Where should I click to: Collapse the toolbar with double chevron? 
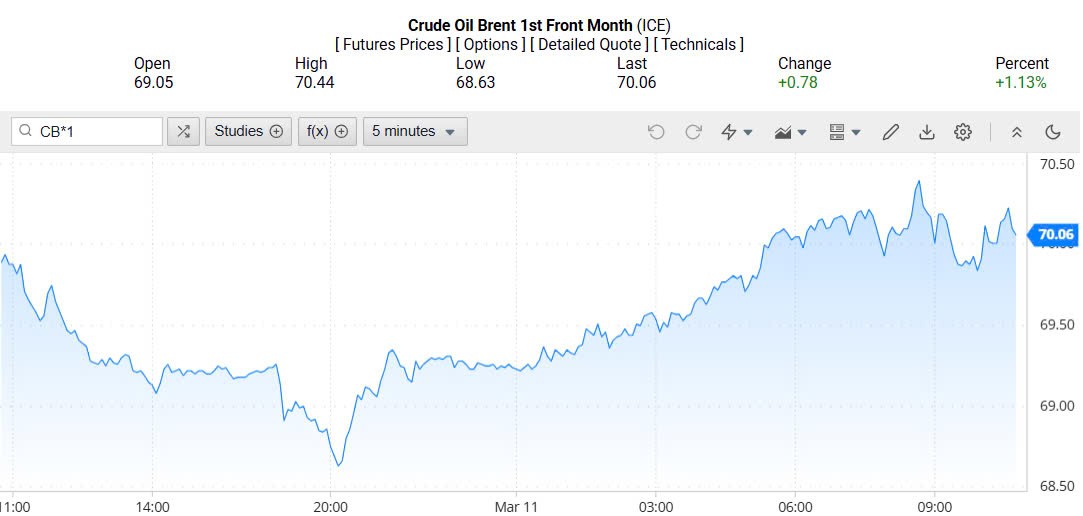pos(1017,132)
